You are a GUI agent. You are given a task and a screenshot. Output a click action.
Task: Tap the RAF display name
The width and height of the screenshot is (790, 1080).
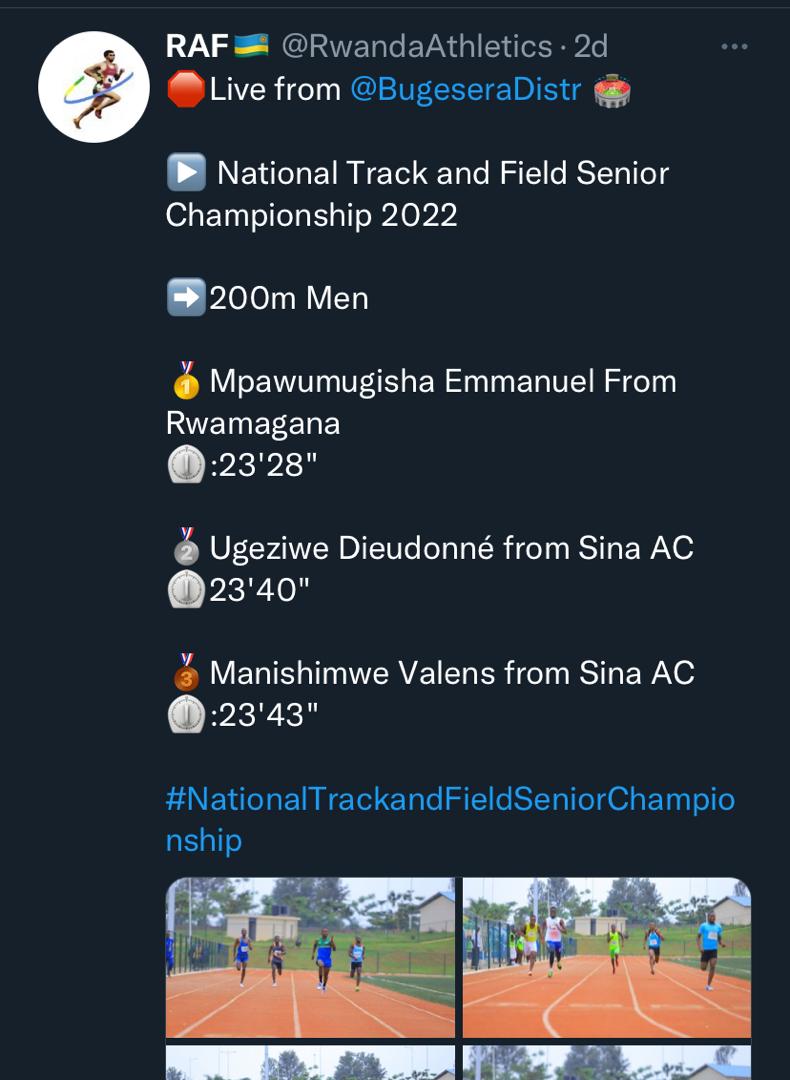pos(197,46)
